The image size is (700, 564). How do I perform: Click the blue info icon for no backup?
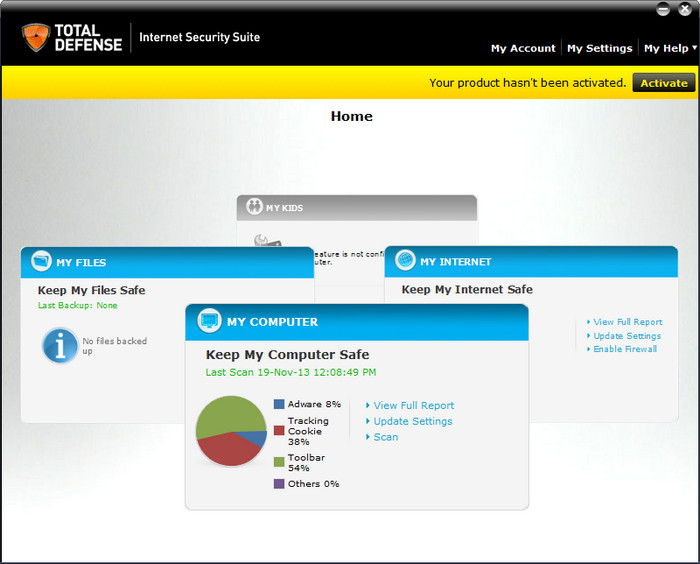tap(60, 346)
